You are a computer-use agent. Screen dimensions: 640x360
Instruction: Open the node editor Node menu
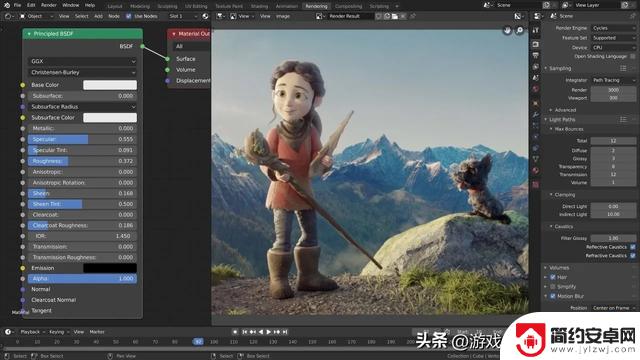pyautogui.click(x=114, y=16)
